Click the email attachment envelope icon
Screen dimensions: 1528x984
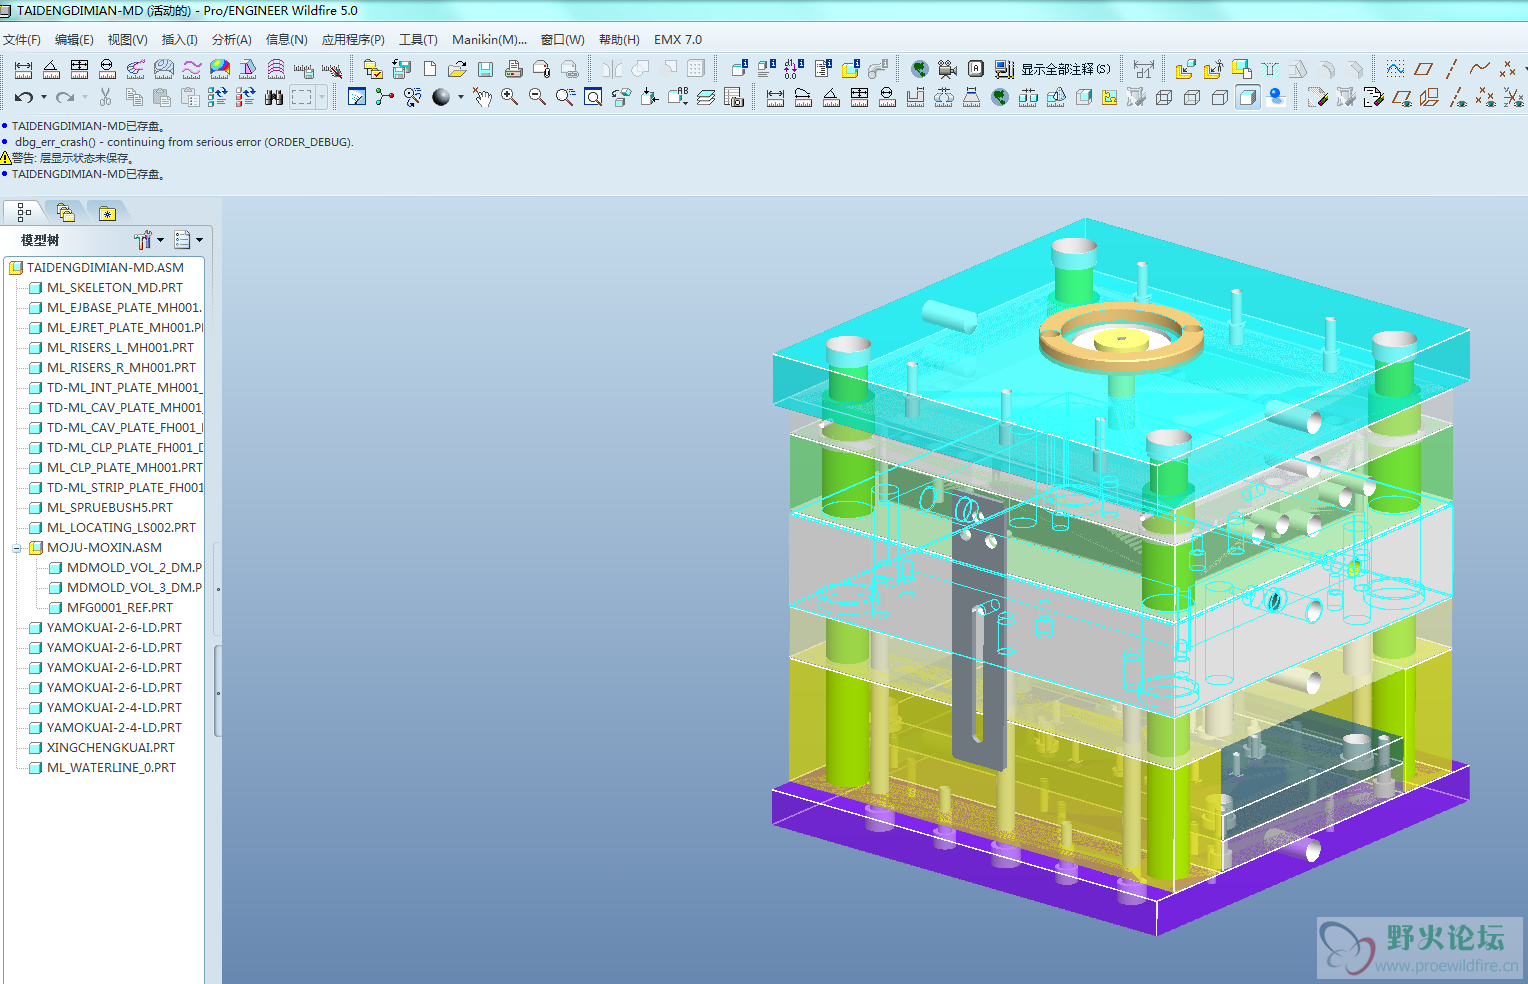(x=541, y=69)
